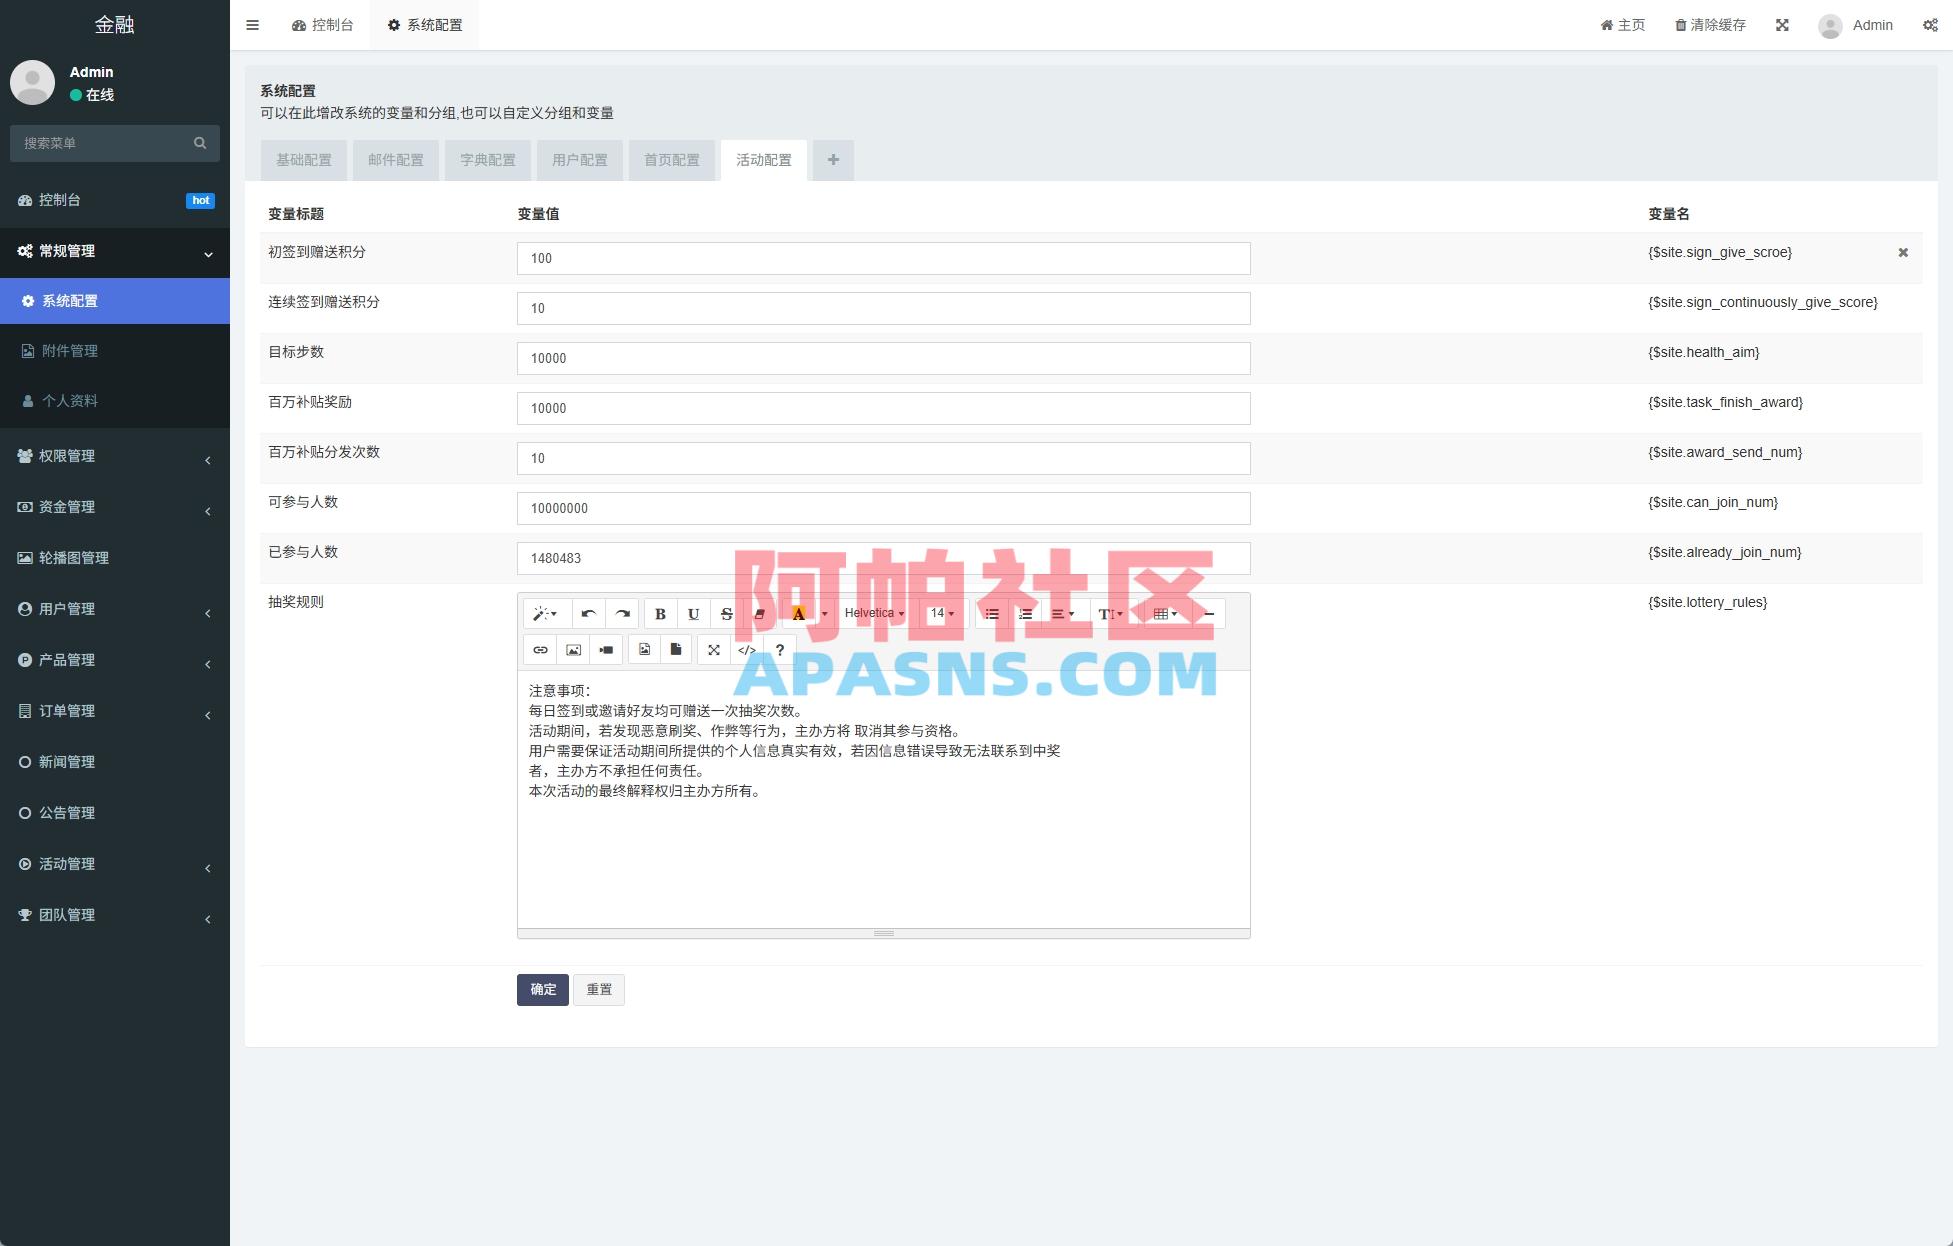1953x1246 pixels.
Task: Open the insert picture icon in the editor
Action: click(572, 649)
